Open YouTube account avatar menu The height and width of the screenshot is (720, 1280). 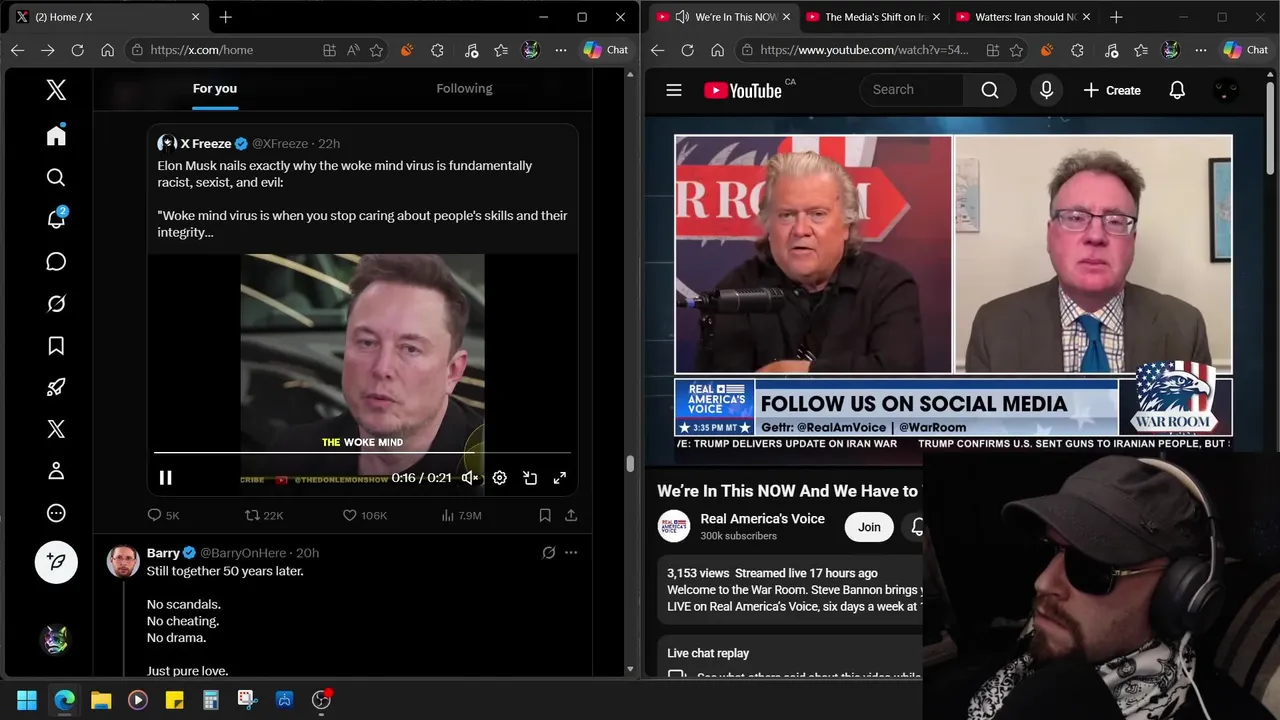point(1225,90)
